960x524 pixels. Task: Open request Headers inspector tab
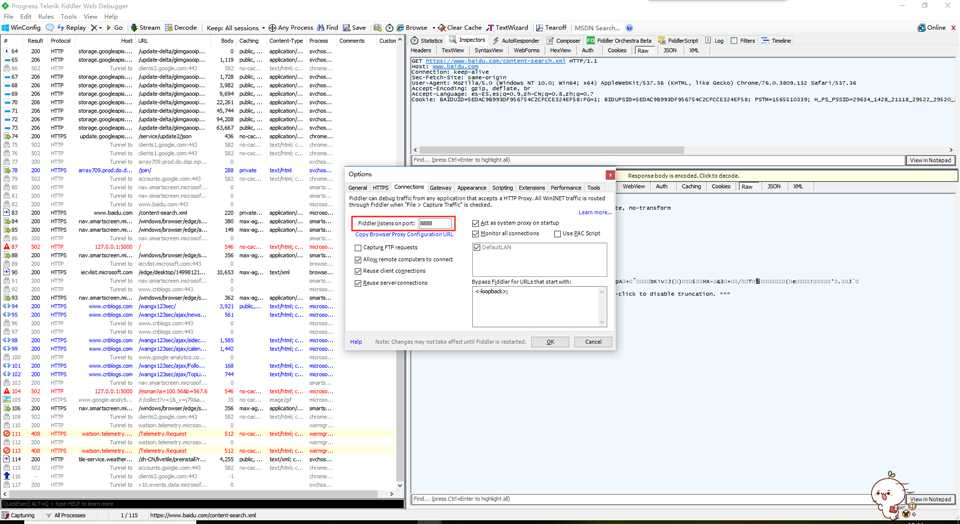(x=421, y=50)
